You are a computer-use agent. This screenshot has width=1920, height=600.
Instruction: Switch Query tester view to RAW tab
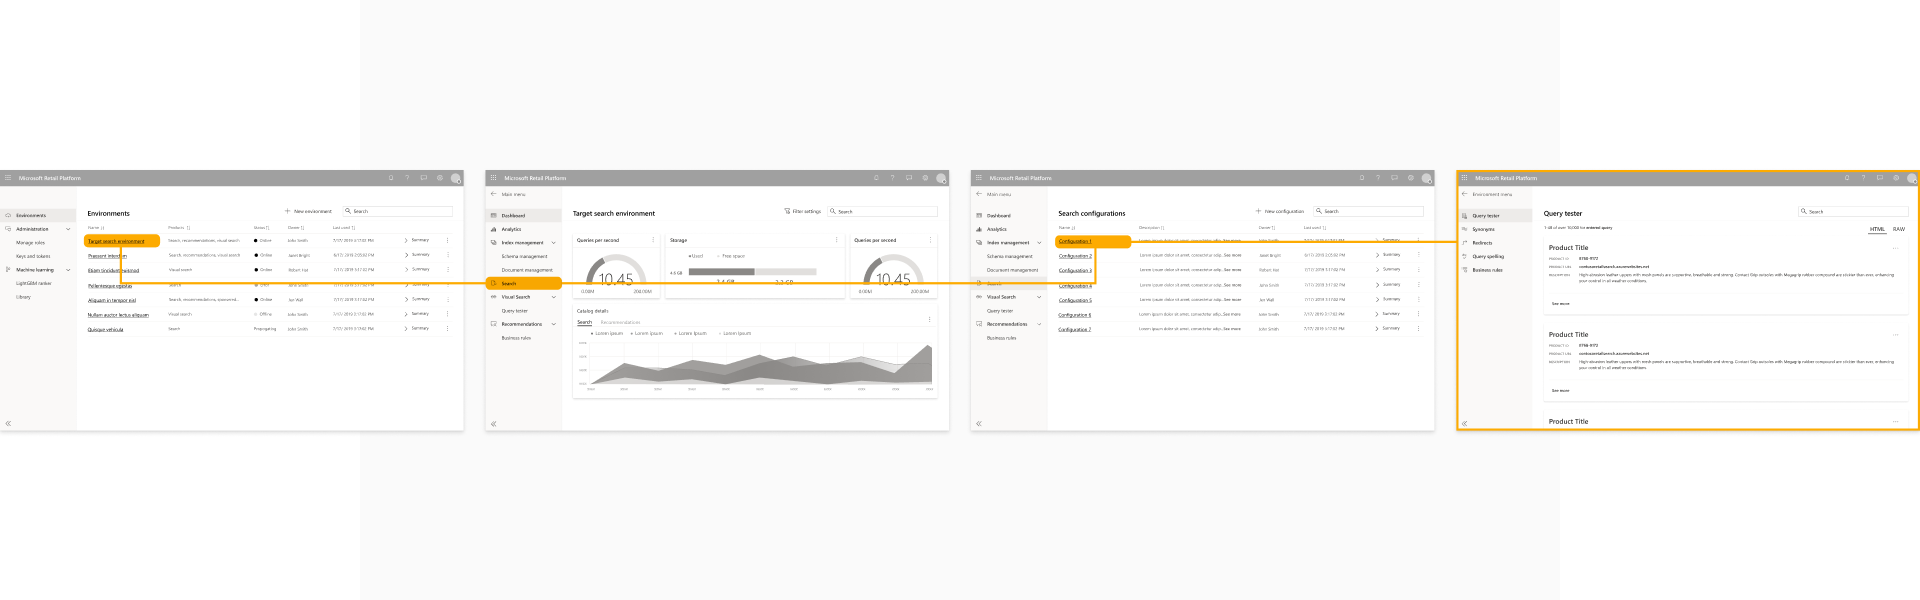pyautogui.click(x=1898, y=229)
